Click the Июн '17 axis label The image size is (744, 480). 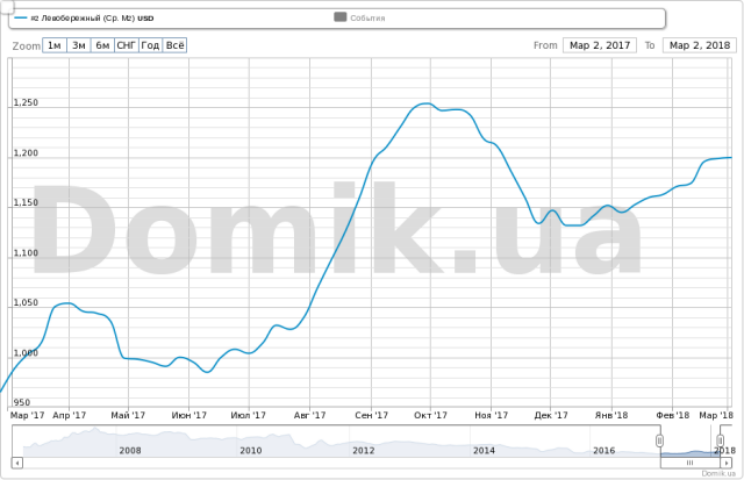click(189, 415)
